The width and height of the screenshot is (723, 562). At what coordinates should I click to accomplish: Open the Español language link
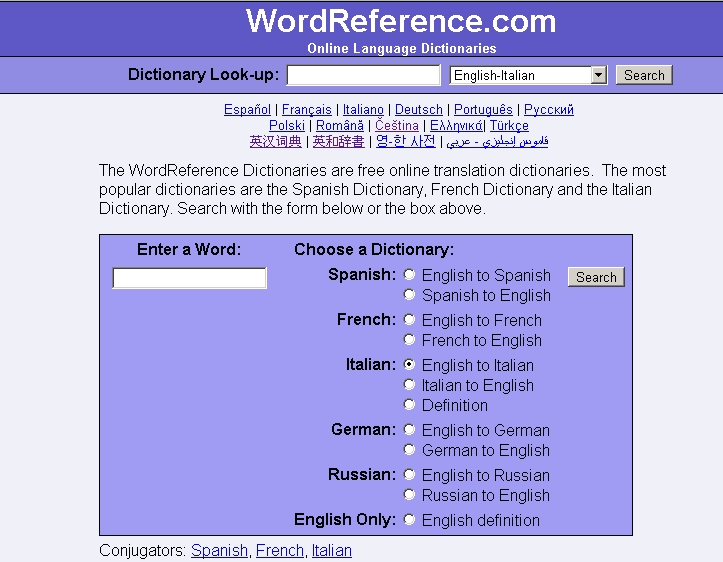click(x=247, y=110)
